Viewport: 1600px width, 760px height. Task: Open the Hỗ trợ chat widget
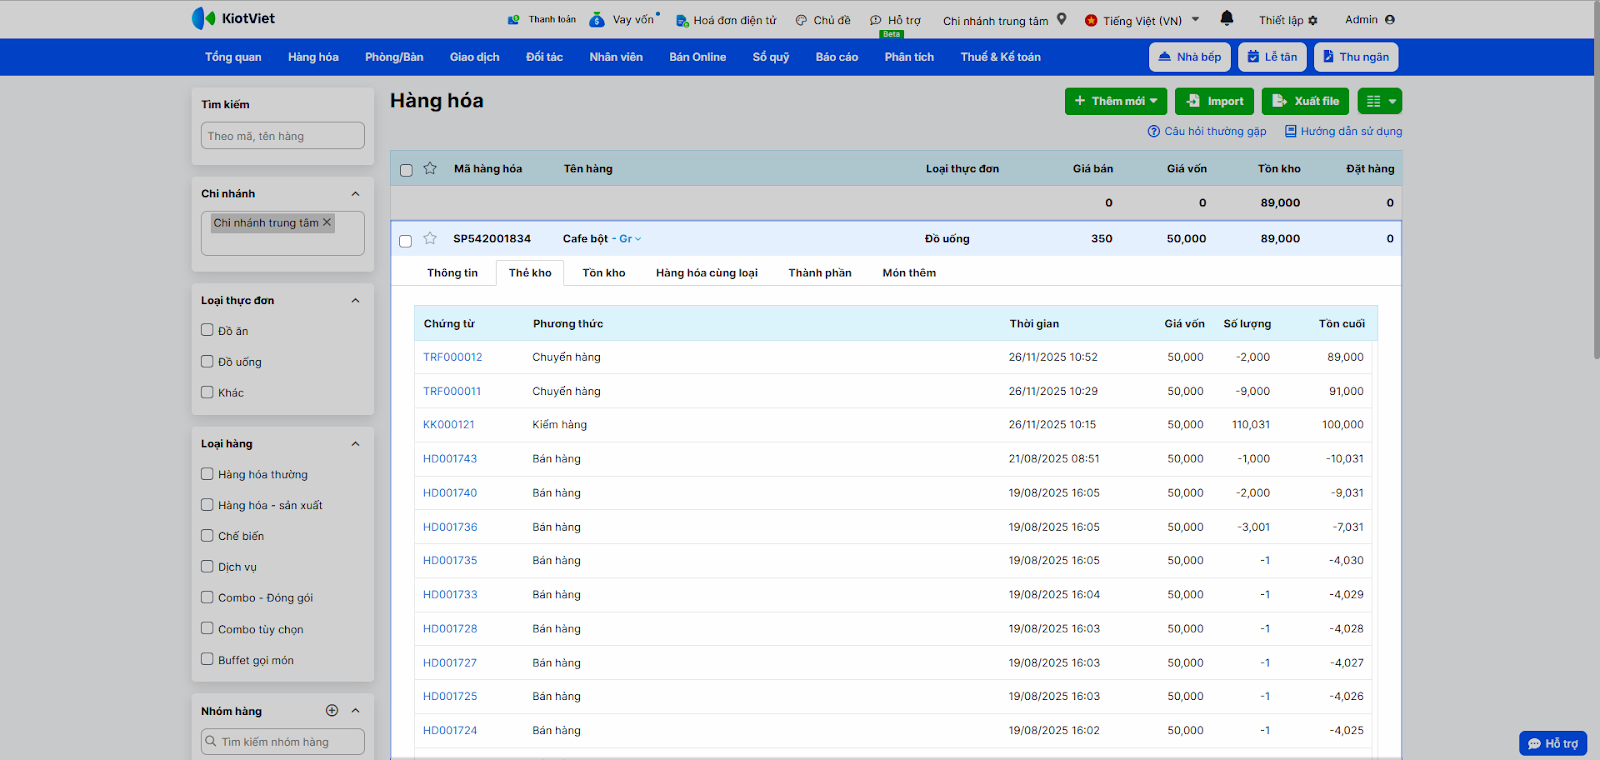tap(1552, 743)
